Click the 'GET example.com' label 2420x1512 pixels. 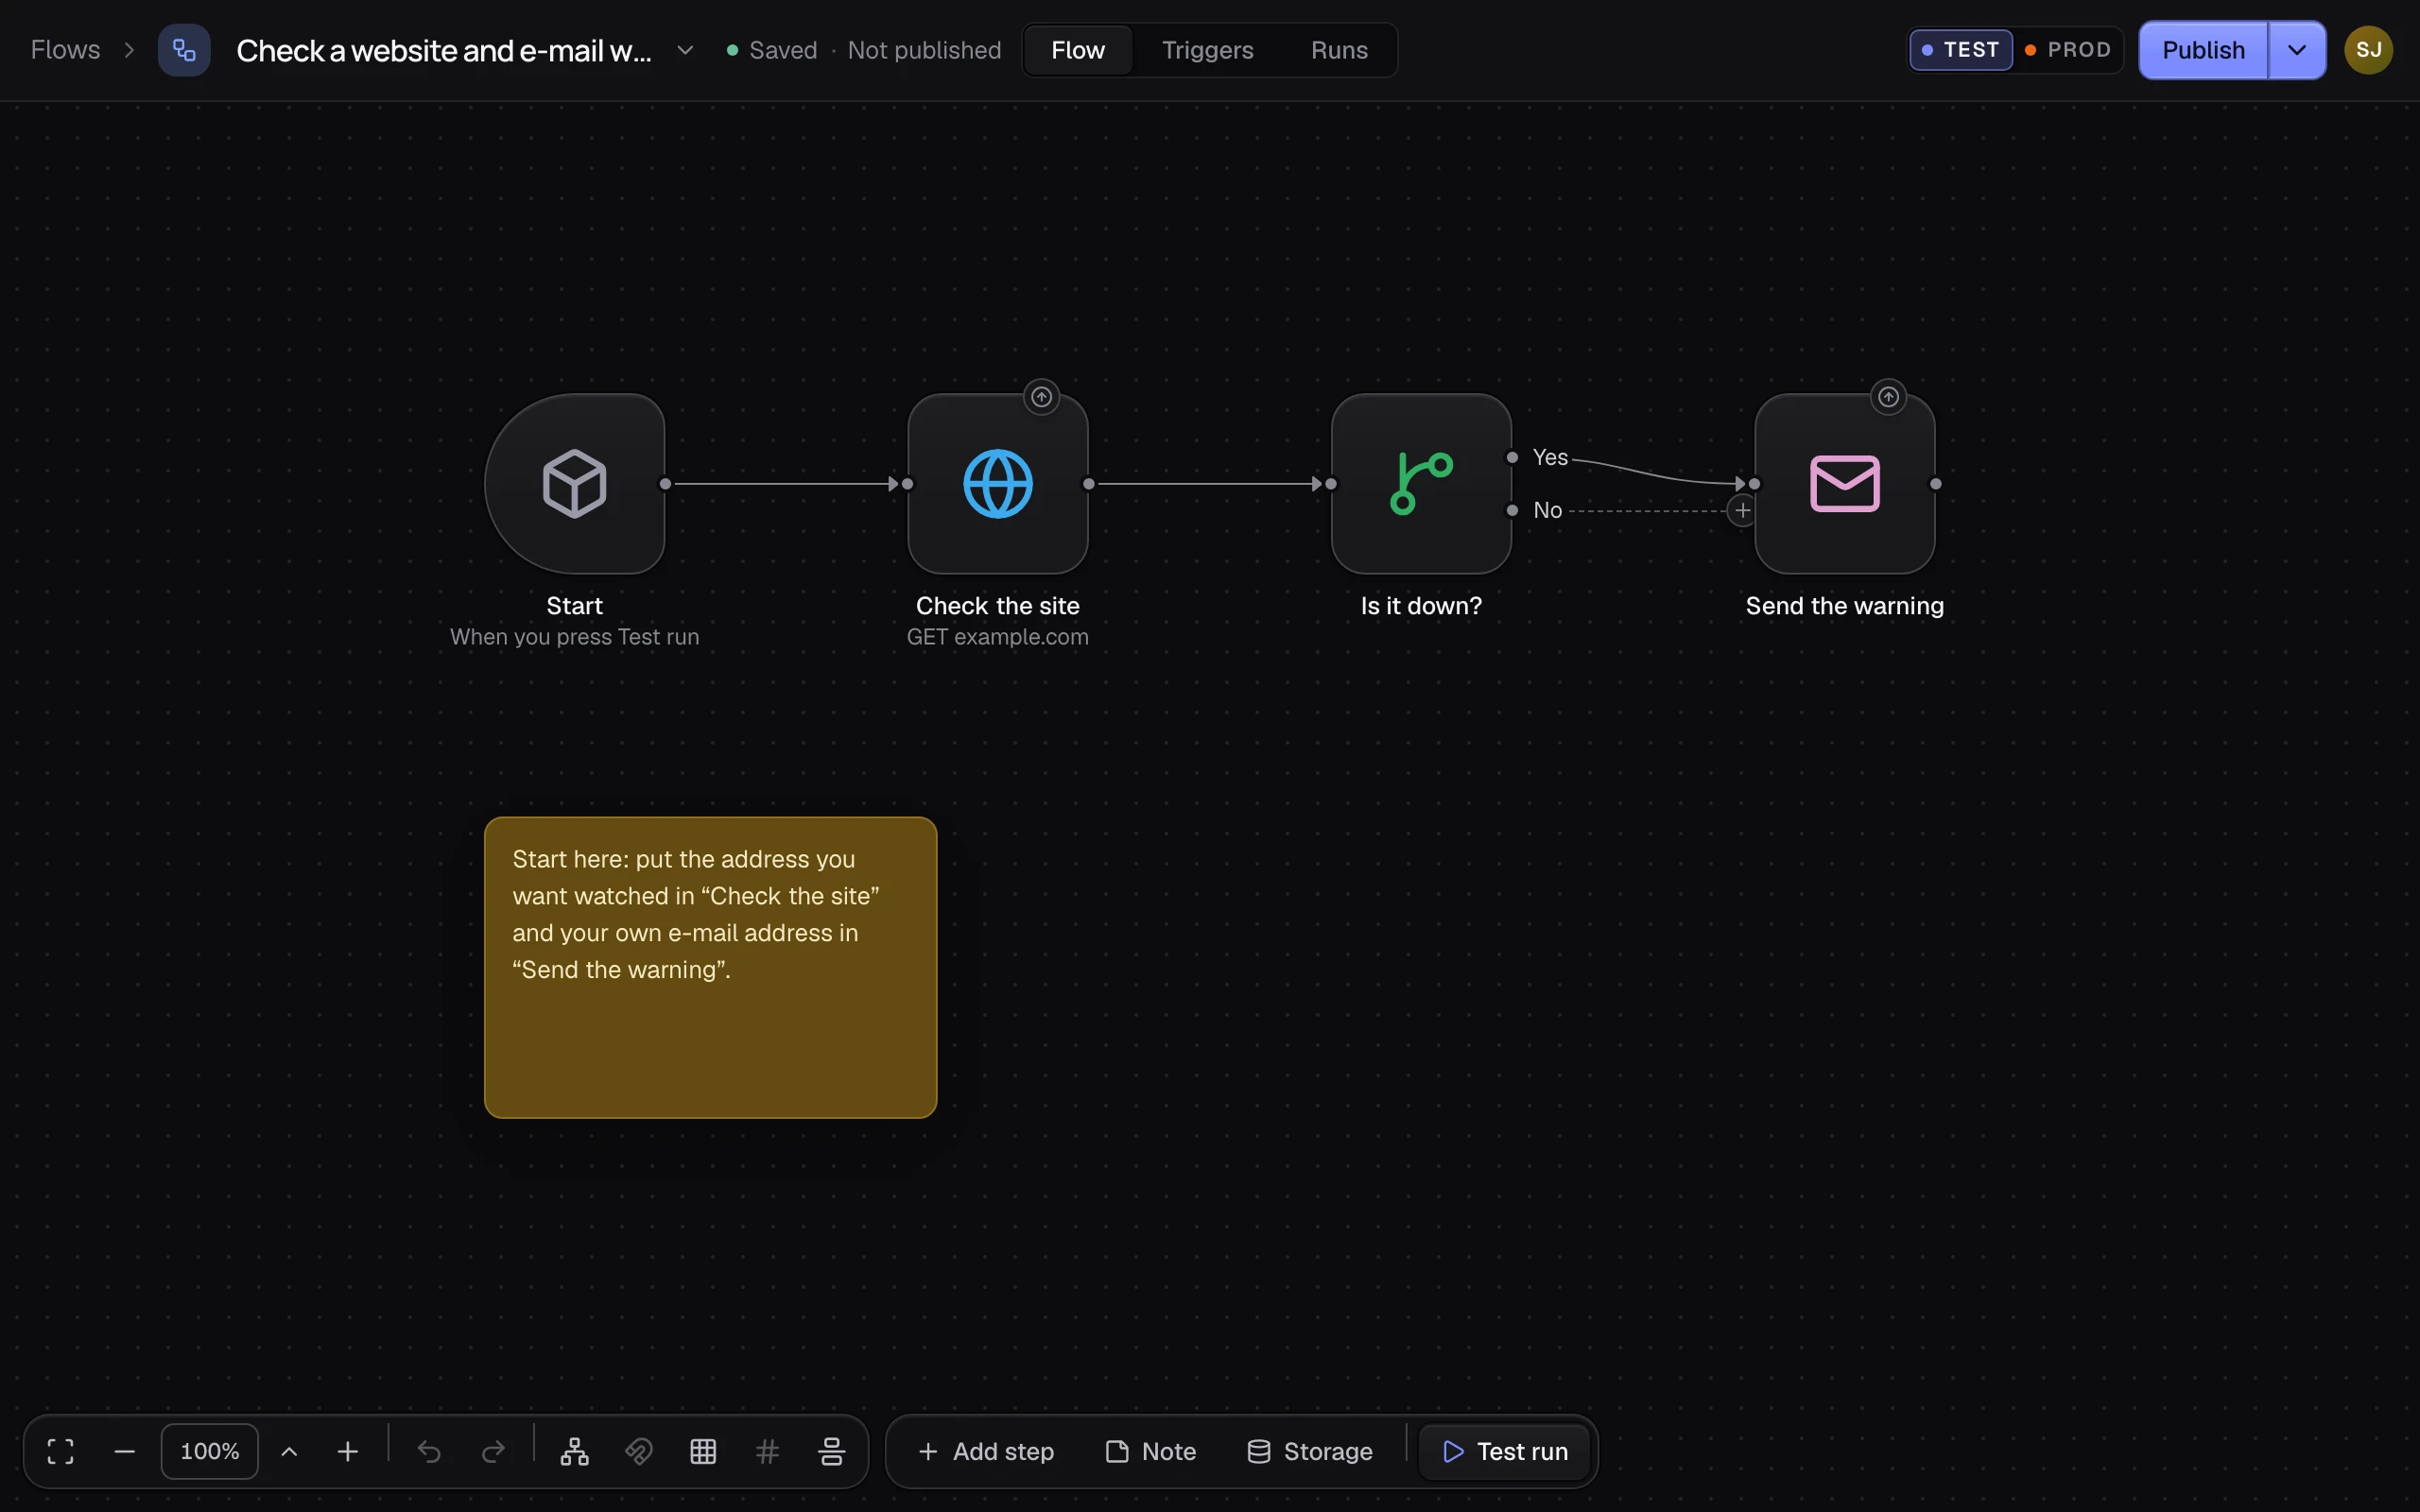pyautogui.click(x=997, y=637)
